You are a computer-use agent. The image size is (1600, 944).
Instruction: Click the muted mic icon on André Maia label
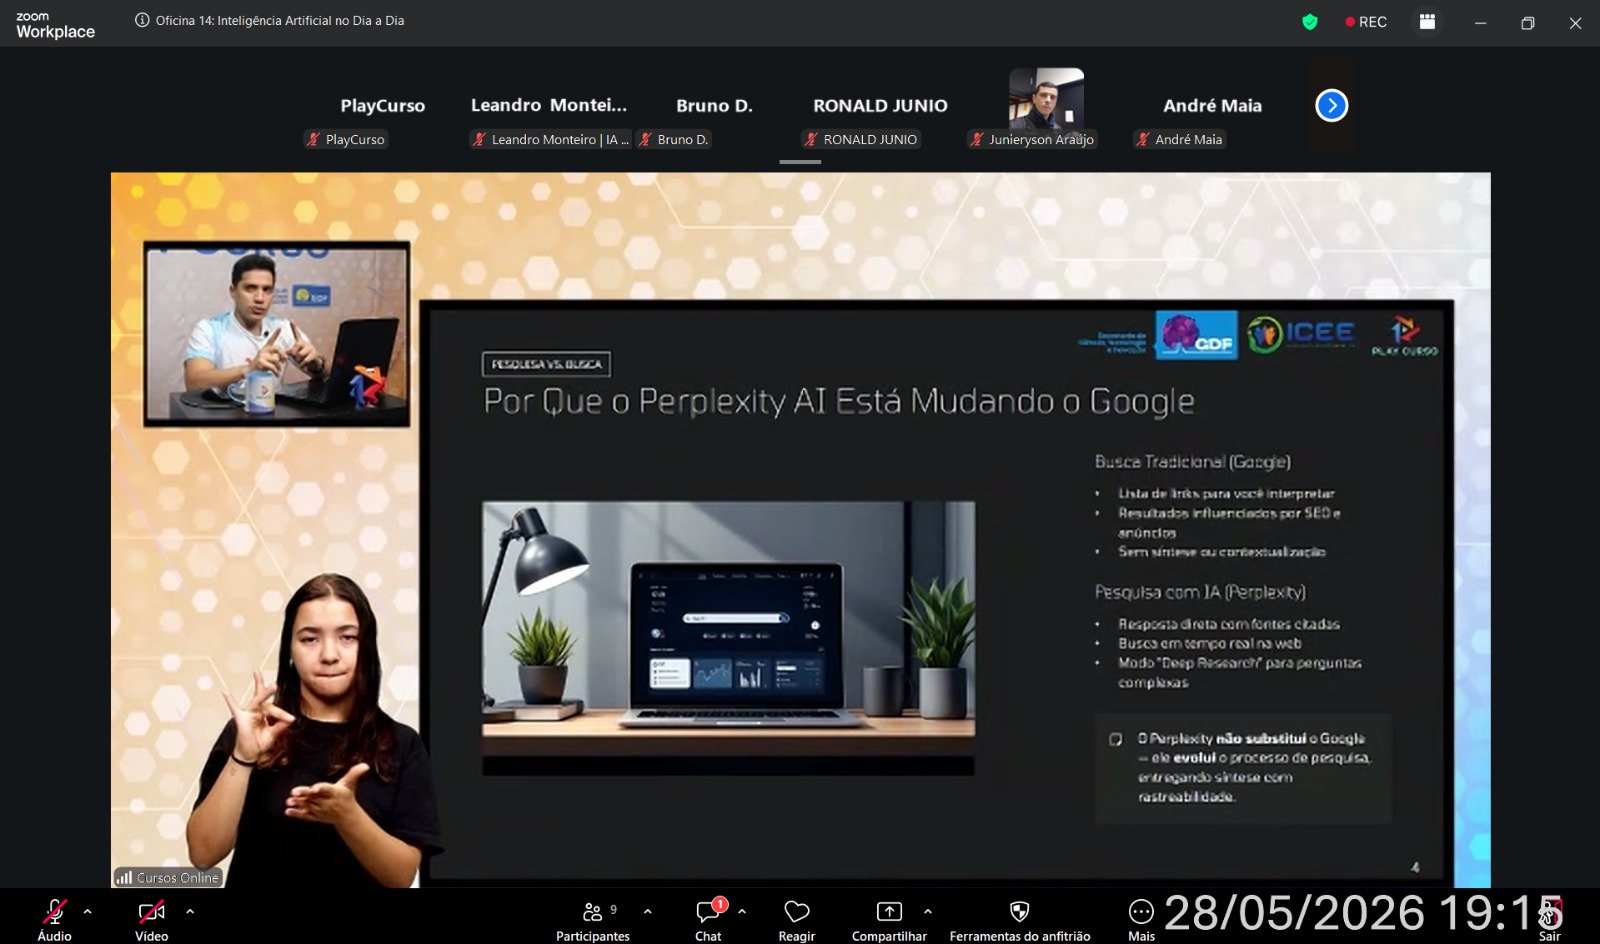pos(1143,139)
